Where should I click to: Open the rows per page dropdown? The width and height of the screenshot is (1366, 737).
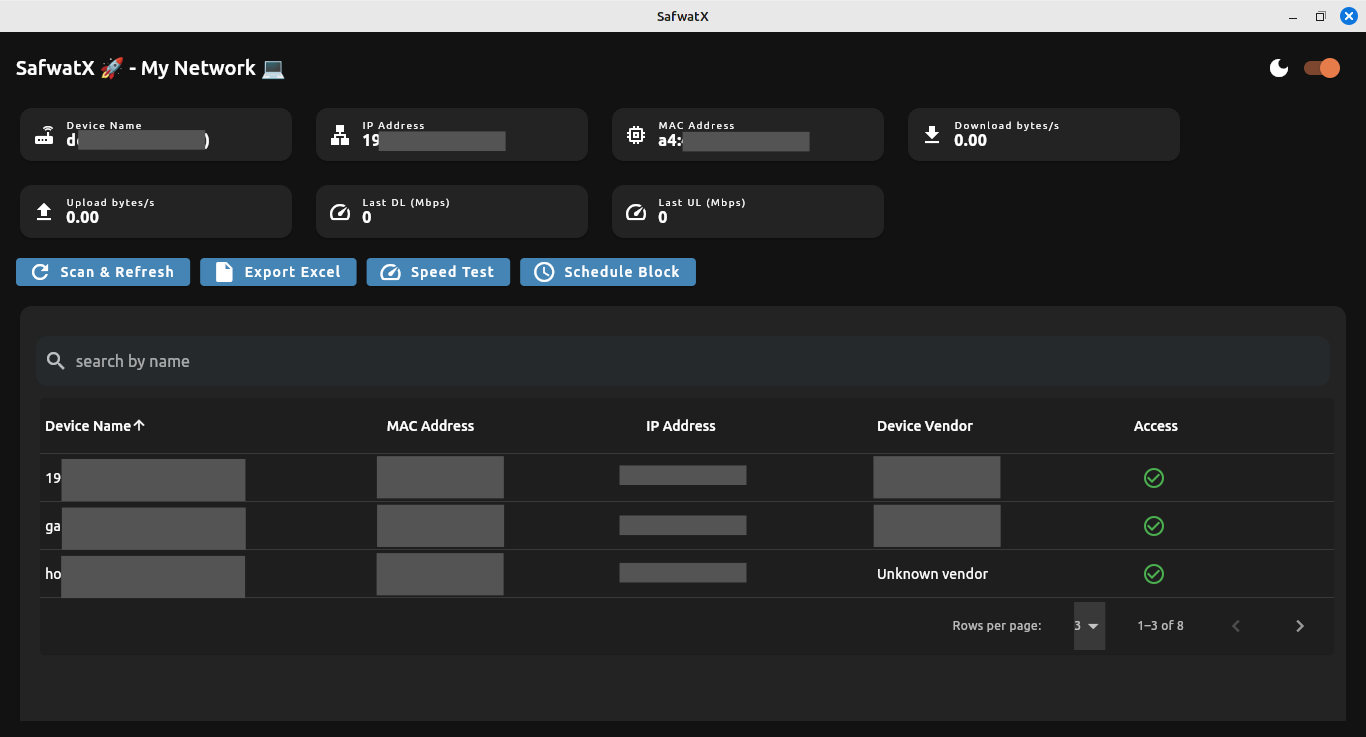1089,626
